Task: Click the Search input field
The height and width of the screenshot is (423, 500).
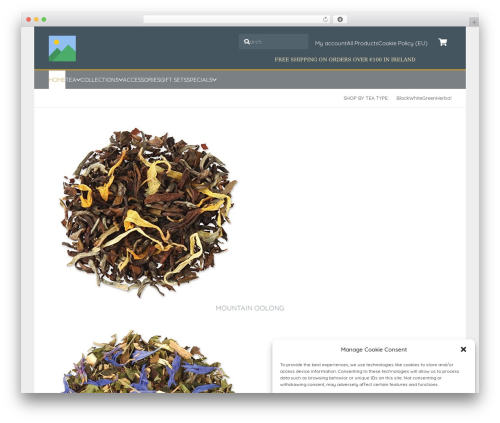Action: 273,42
